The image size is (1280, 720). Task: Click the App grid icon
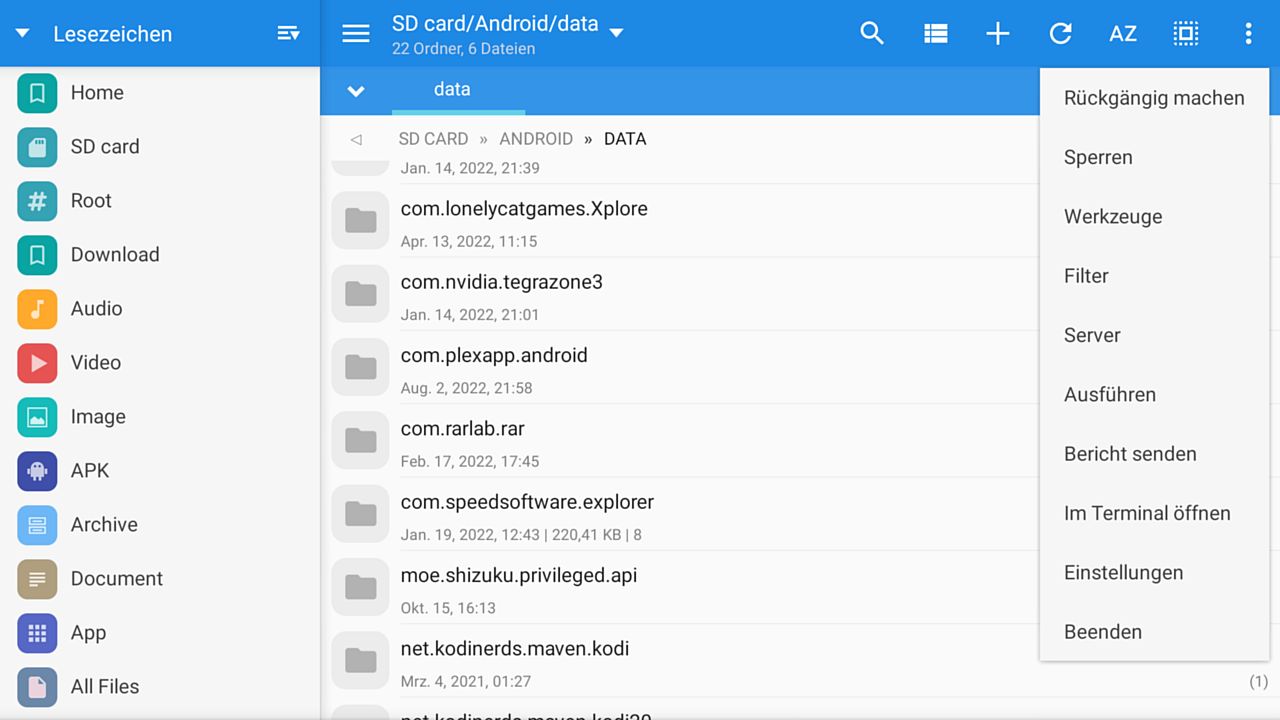[37, 633]
